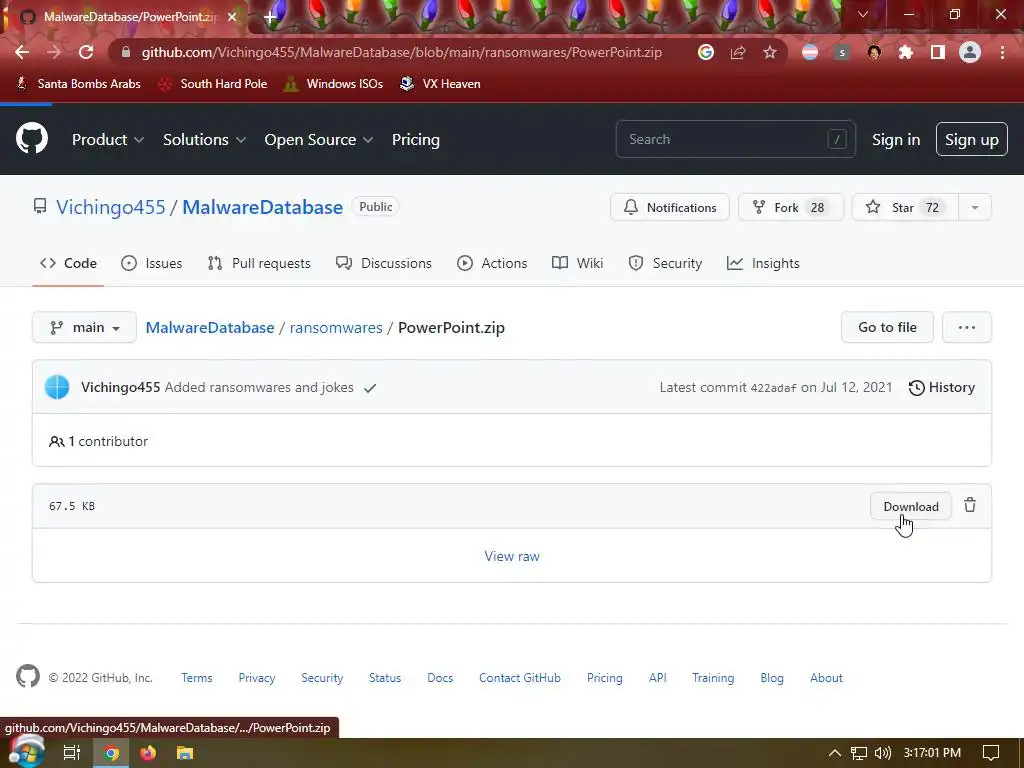1024x768 pixels.
Task: Click Go to file button
Action: (887, 327)
